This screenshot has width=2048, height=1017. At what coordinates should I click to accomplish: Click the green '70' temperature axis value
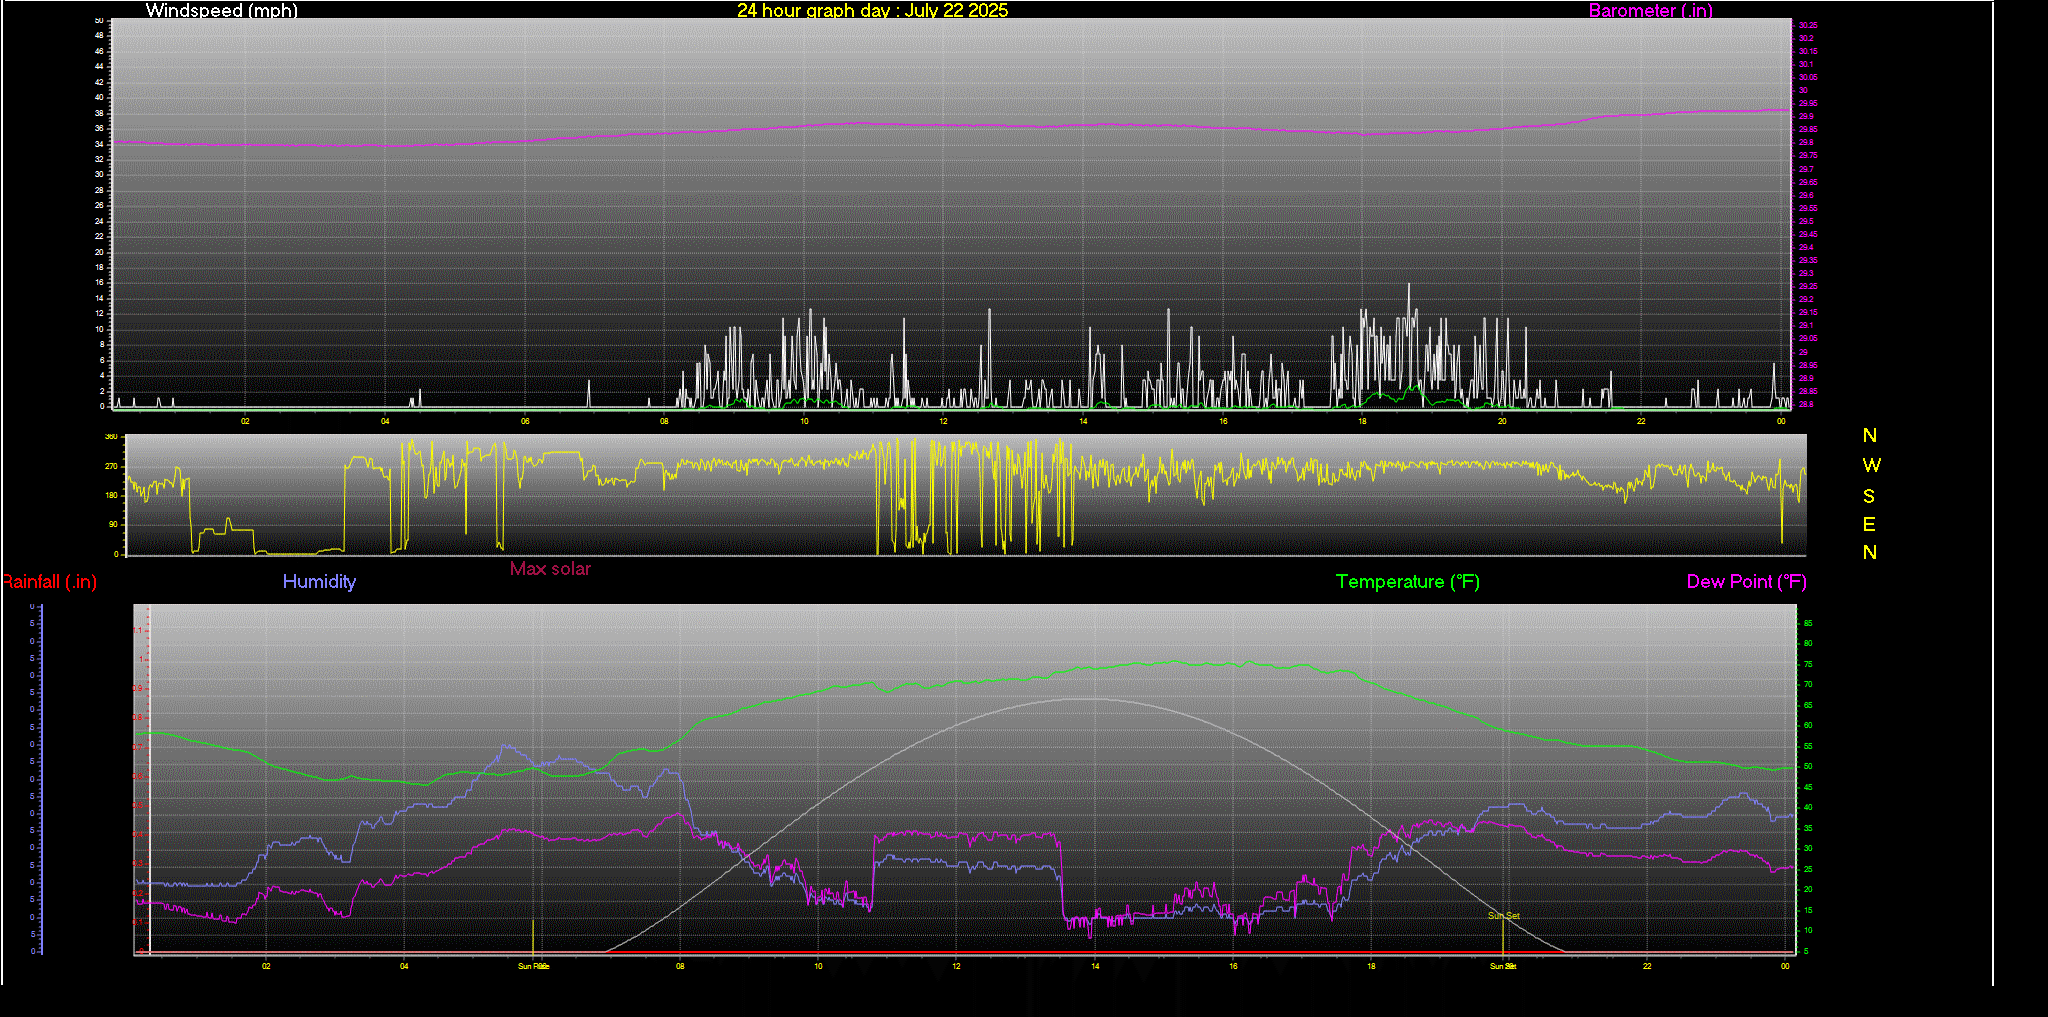coord(1808,685)
